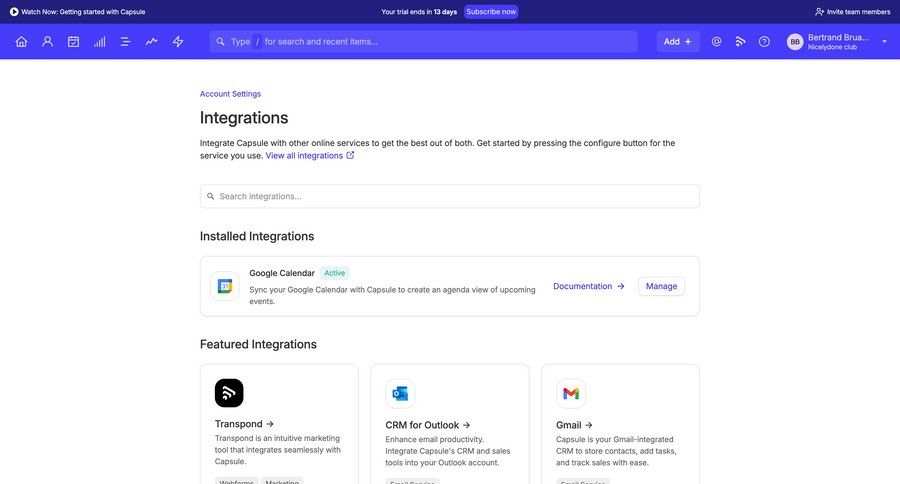Screen dimensions: 900x484
Task: Go to the Home dashboard icon
Action: coord(21,42)
